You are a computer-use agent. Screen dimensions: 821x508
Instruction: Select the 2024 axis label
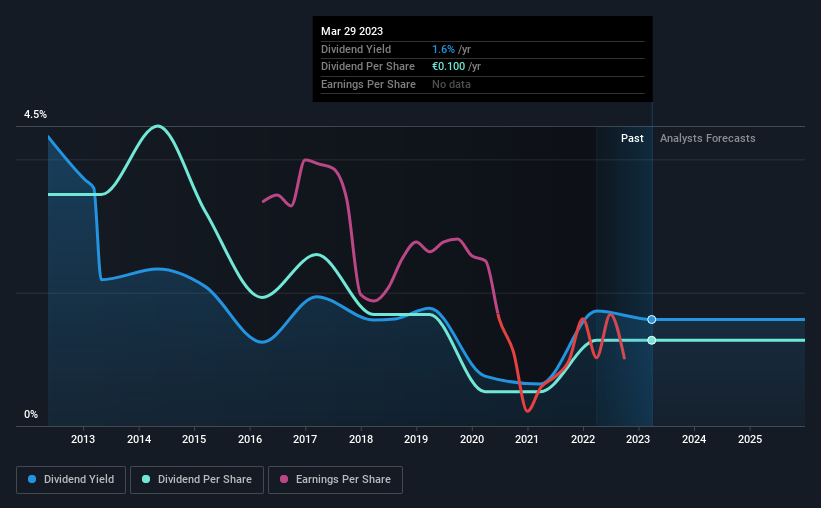(x=694, y=439)
